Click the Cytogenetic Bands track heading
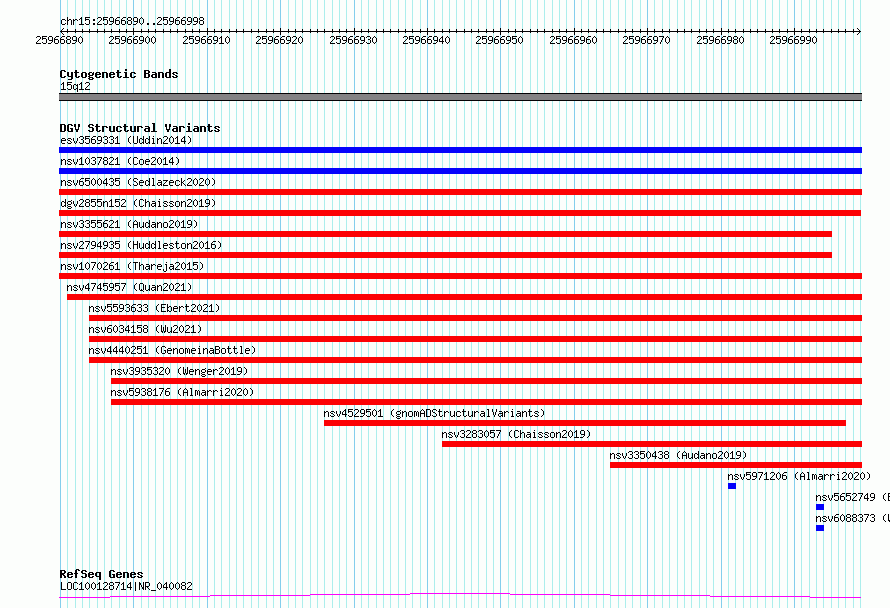This screenshot has width=890, height=608. pyautogui.click(x=119, y=74)
